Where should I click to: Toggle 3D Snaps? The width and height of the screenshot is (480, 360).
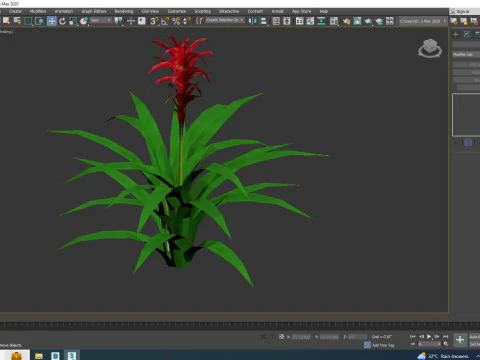coord(154,21)
